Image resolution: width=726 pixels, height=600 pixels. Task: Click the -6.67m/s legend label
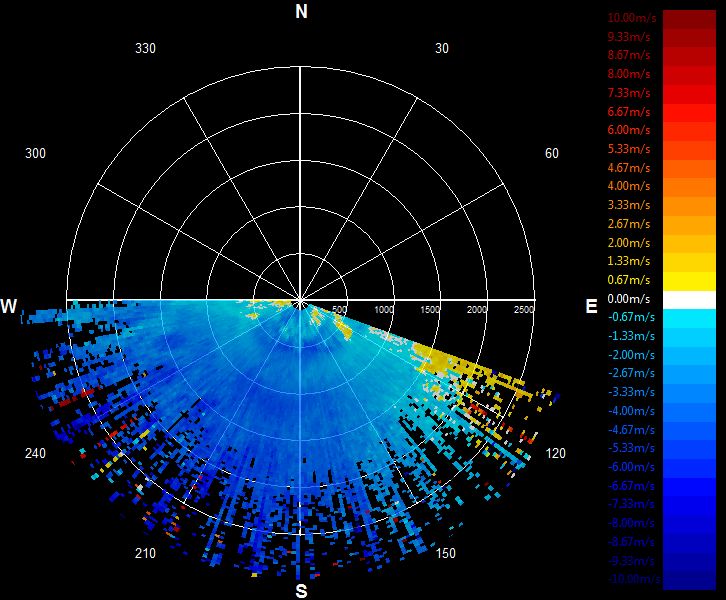[631, 486]
